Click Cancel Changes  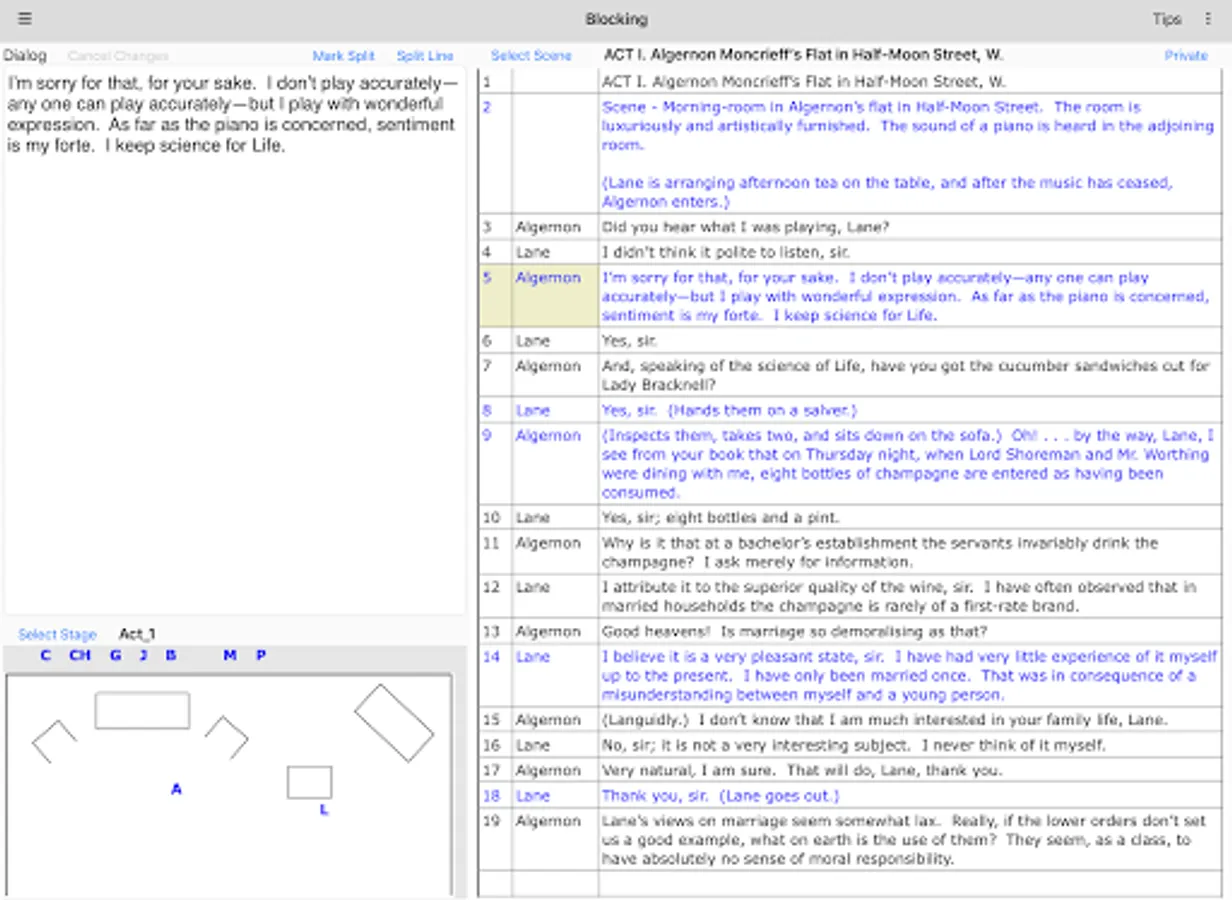point(118,56)
